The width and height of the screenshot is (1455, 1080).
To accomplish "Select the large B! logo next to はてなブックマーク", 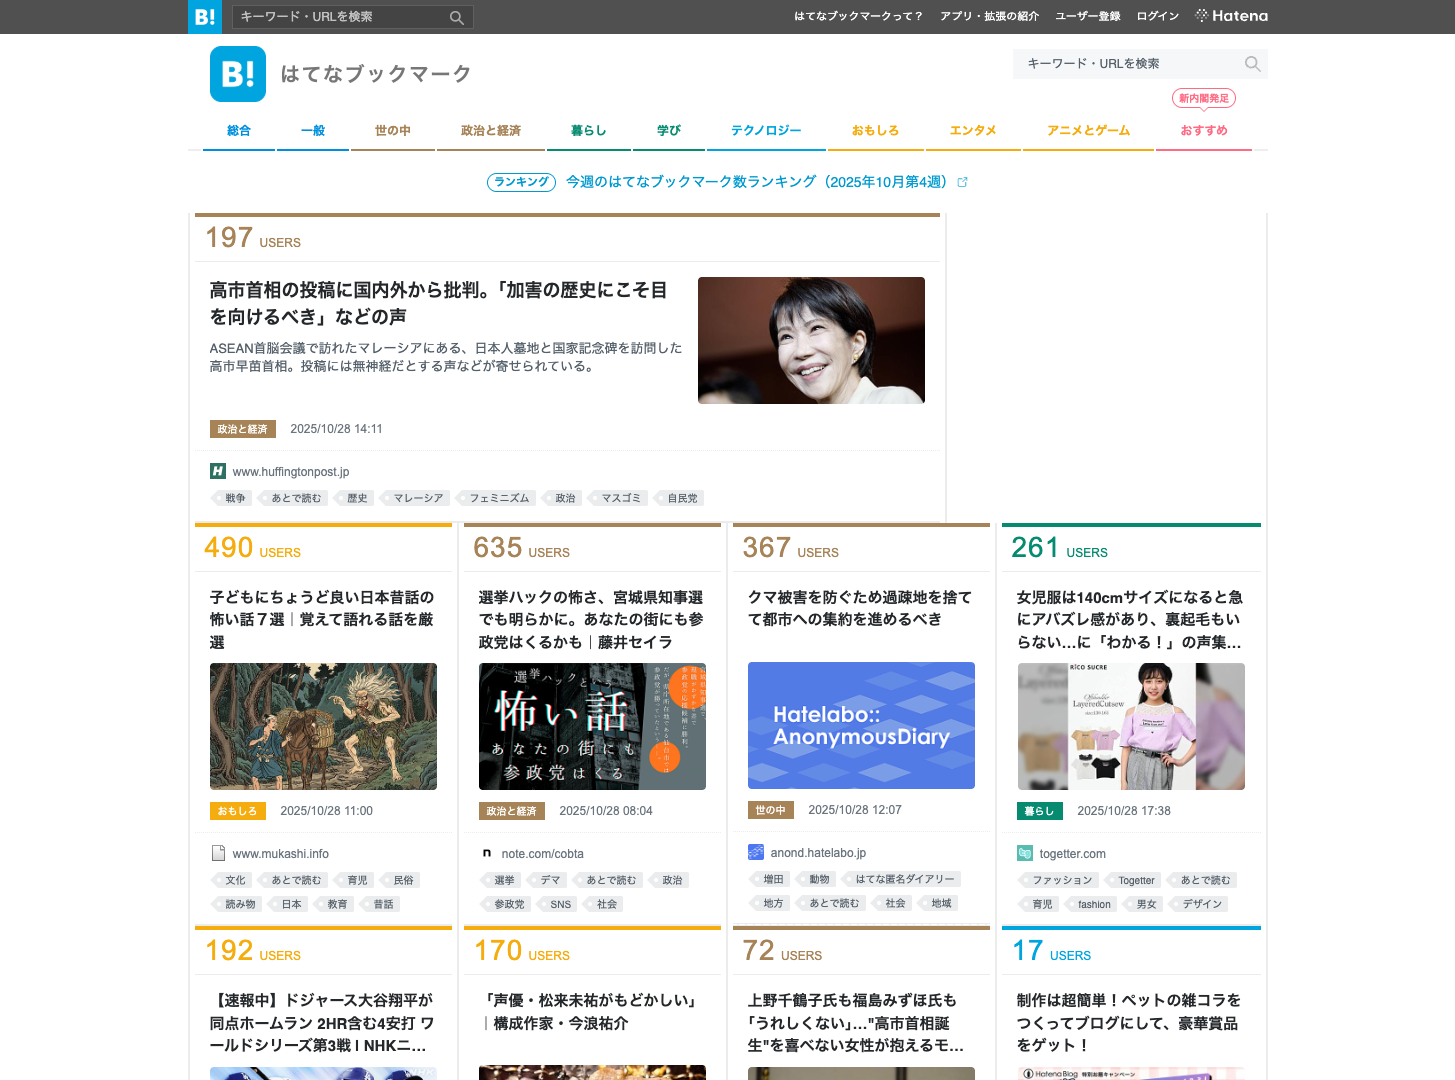I will click(x=237, y=74).
